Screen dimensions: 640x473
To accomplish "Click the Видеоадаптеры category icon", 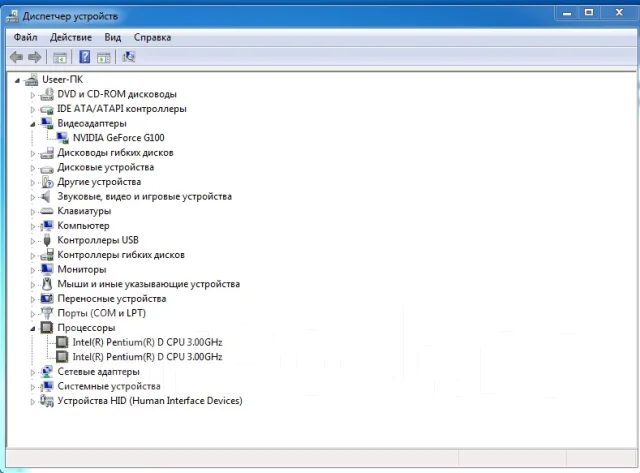I will [47, 124].
